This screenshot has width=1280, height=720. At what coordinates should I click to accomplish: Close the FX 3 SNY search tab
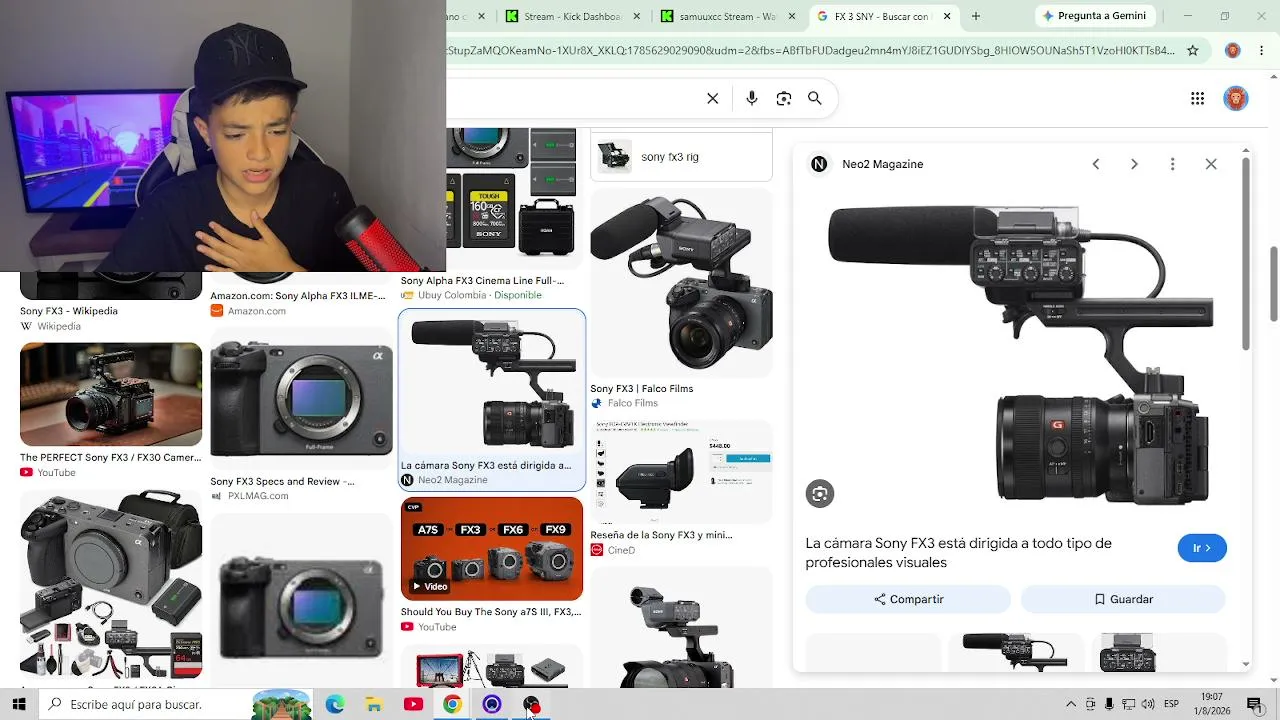click(947, 16)
